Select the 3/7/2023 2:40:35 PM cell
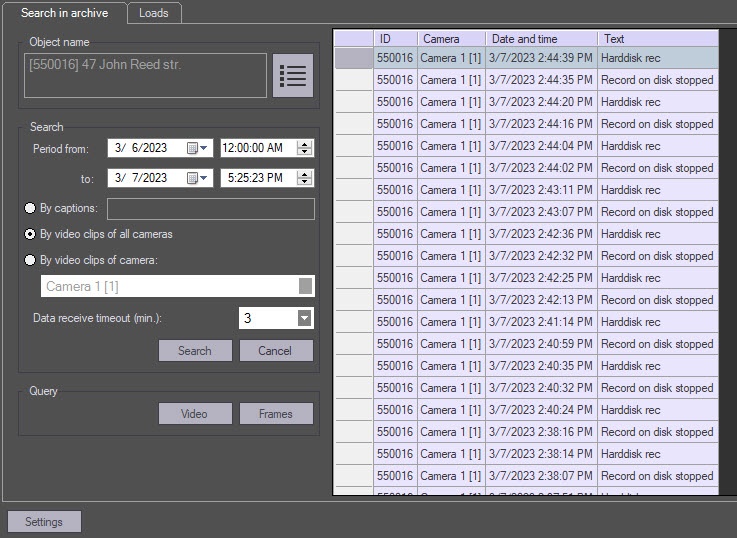This screenshot has height=538, width=737. (x=541, y=366)
